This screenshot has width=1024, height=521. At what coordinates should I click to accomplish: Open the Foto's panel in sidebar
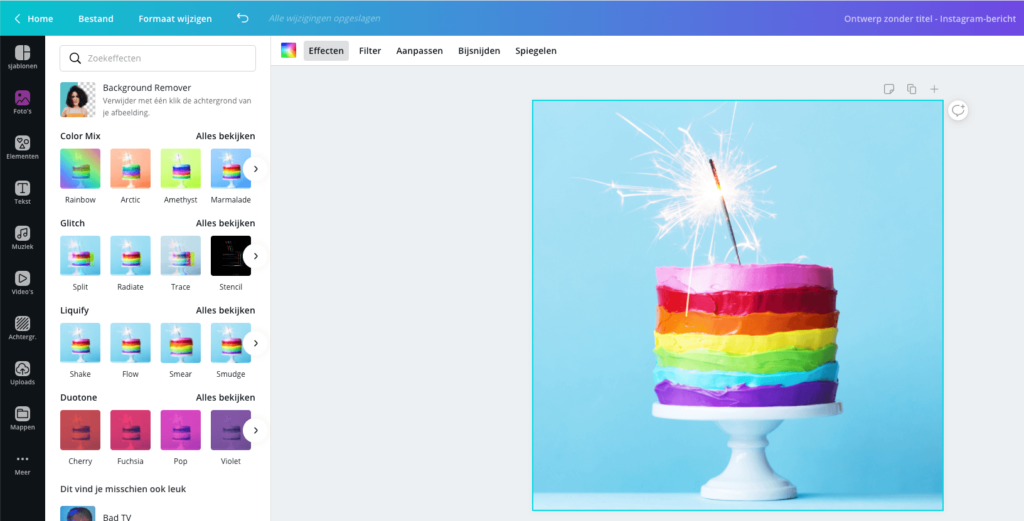22,102
